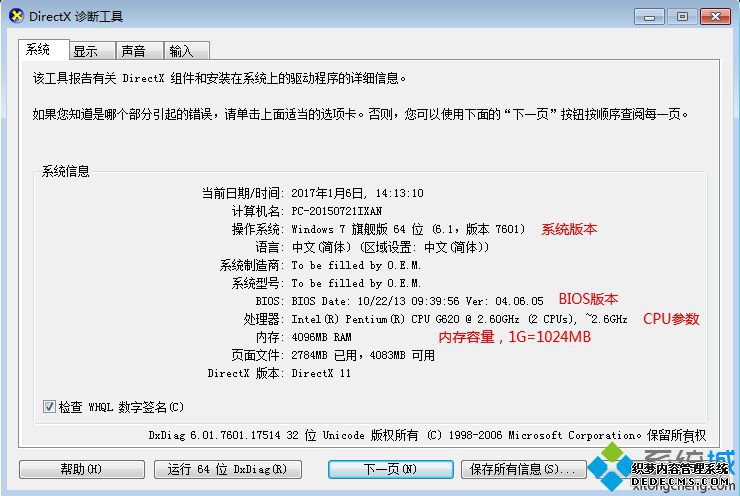Click the language value 中文(简体)
Viewport: 740px width, 496px height.
pos(390,247)
